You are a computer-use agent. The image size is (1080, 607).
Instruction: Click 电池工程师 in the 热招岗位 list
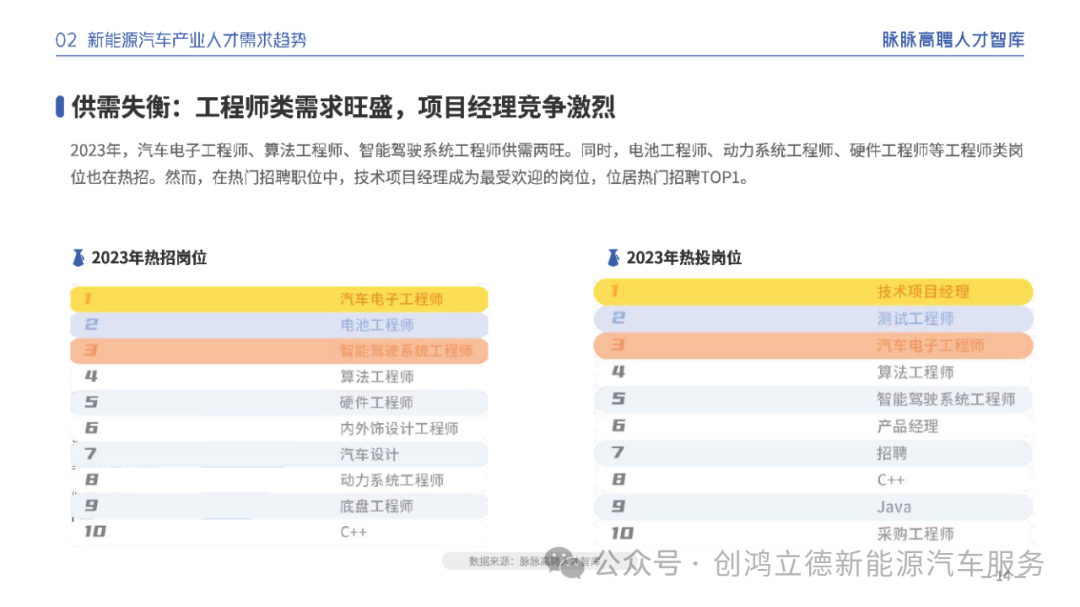(x=376, y=325)
